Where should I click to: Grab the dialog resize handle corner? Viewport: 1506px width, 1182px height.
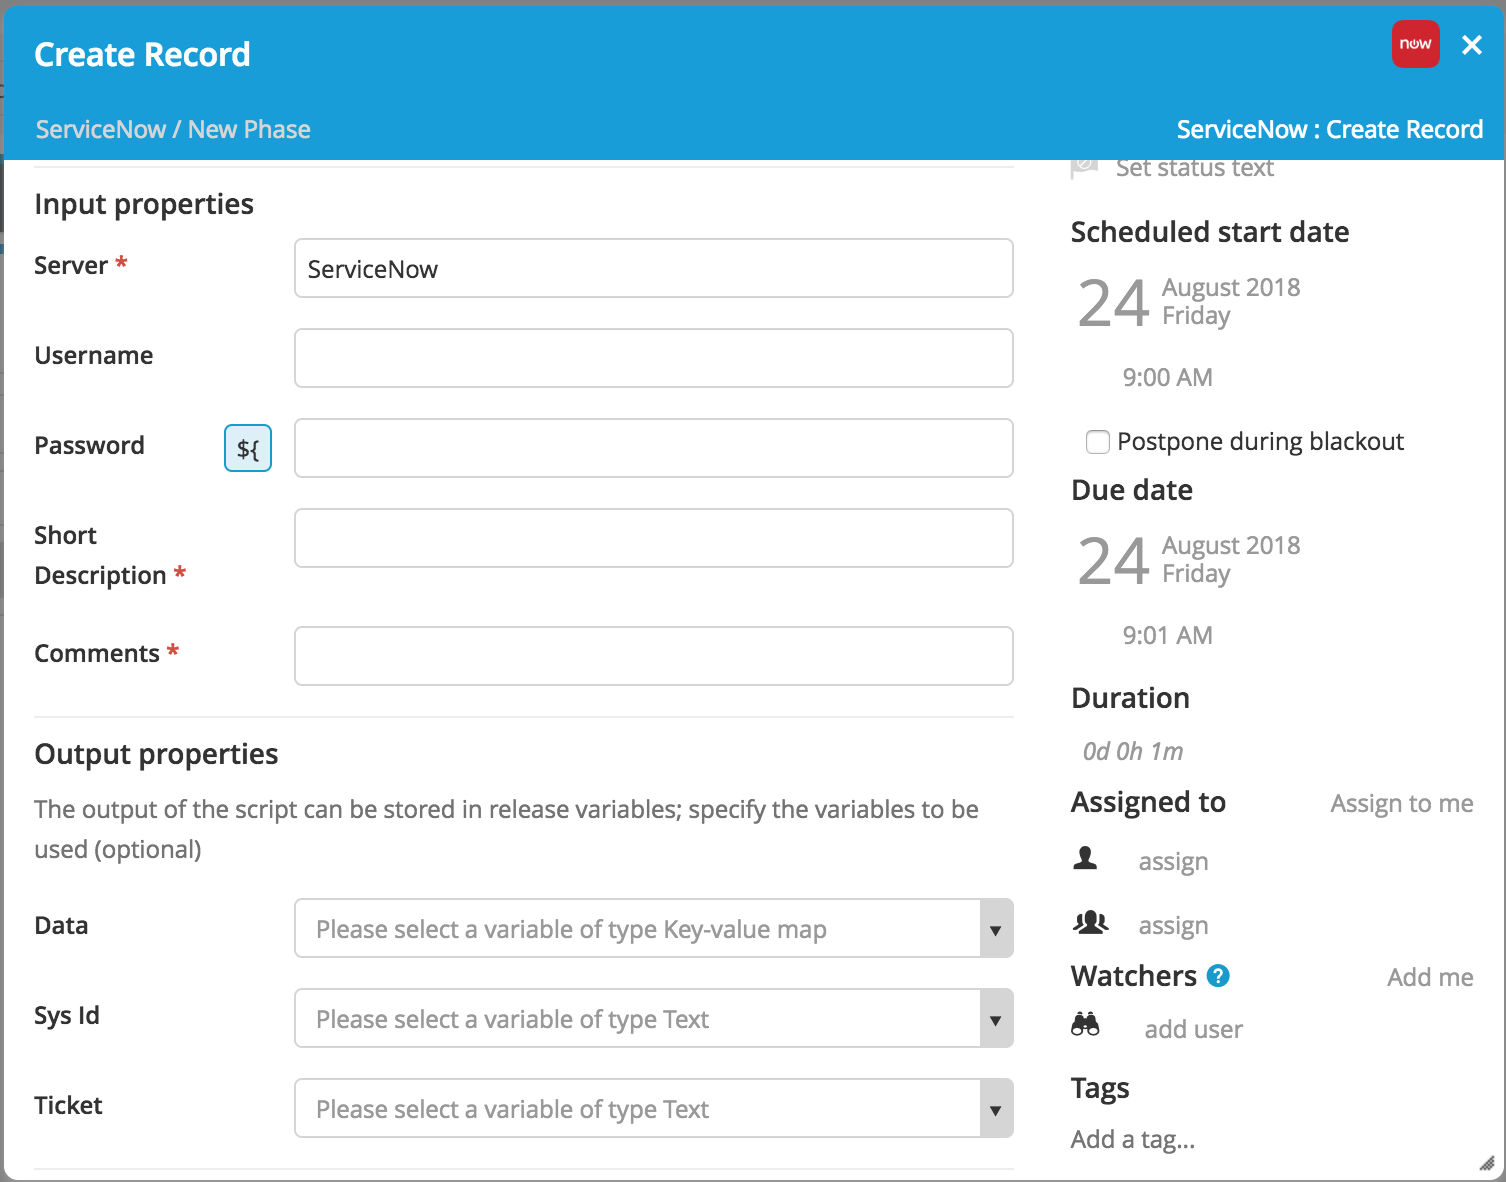pos(1486,1163)
